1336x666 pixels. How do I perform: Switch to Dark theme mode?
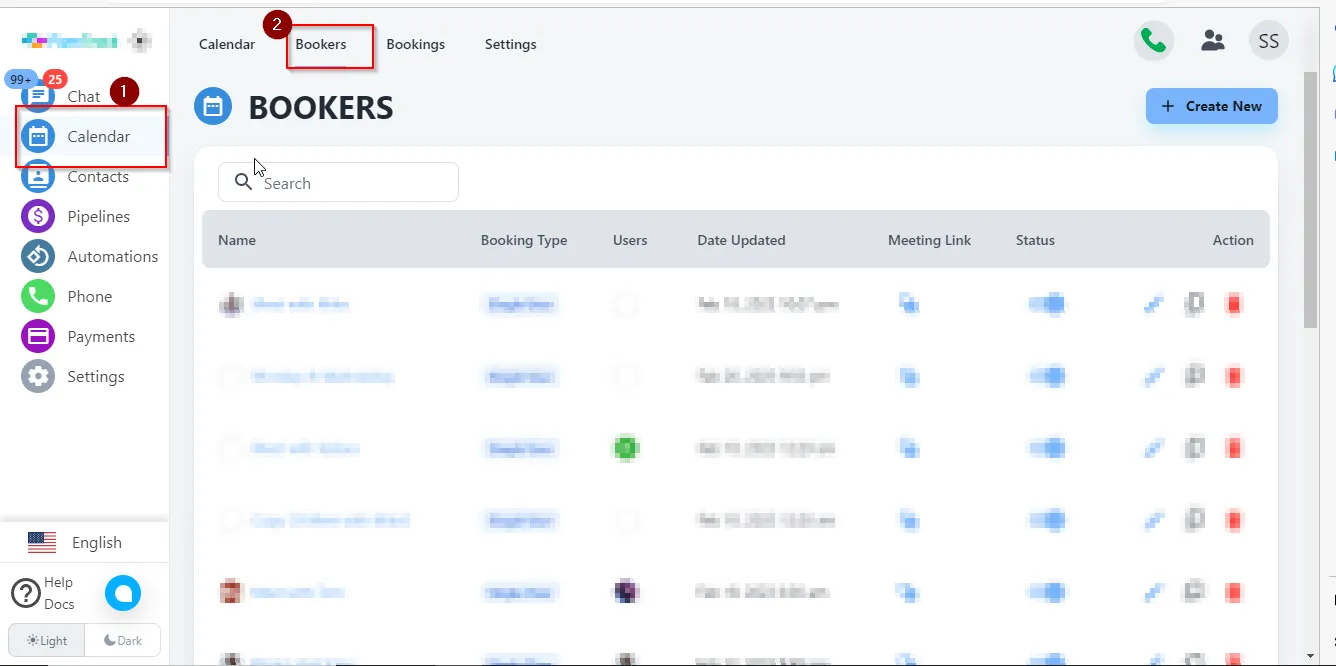coord(123,640)
